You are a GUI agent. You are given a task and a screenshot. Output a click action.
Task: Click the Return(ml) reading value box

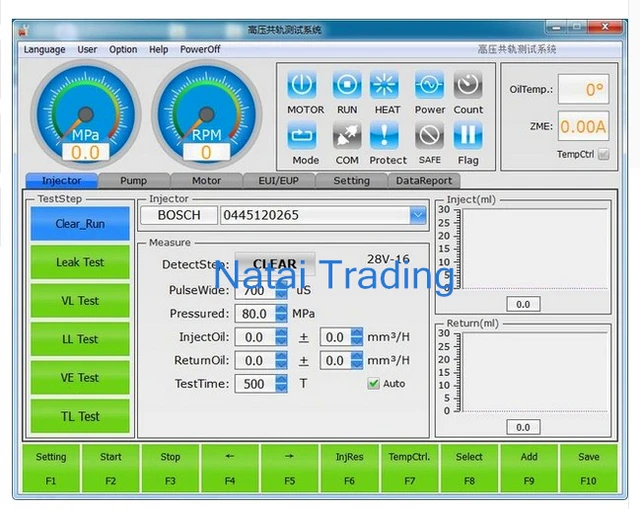coord(523,427)
